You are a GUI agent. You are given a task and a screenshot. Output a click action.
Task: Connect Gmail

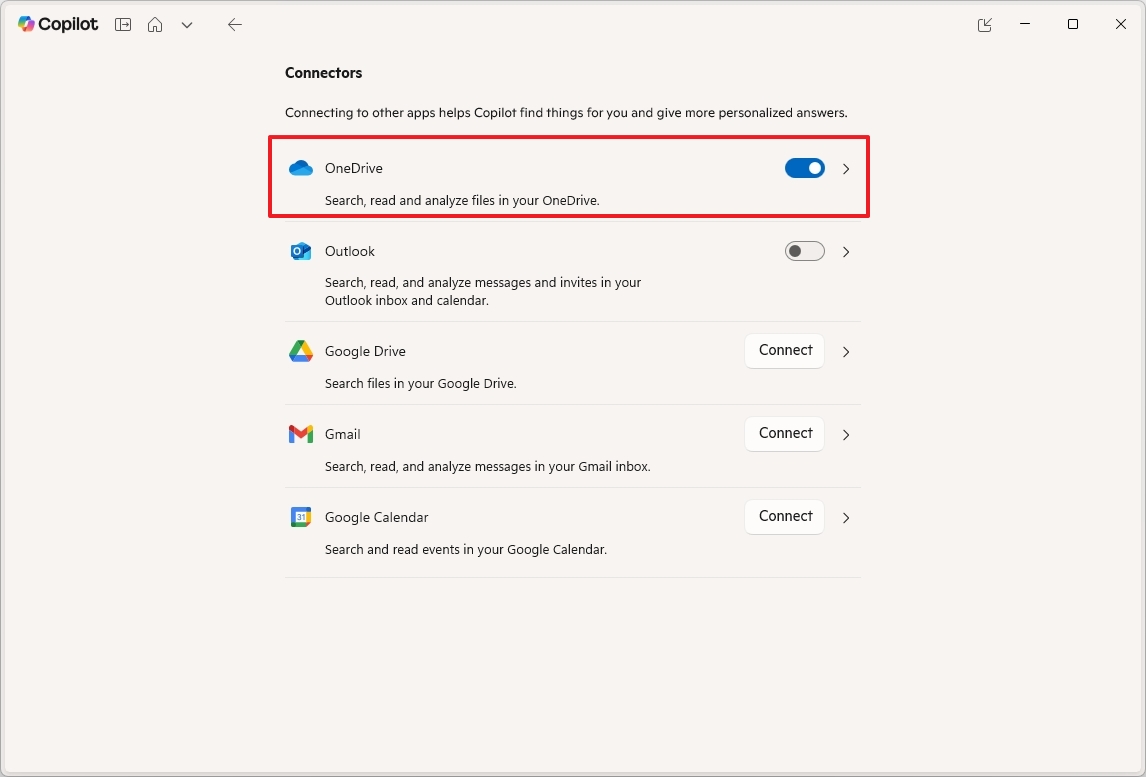pyautogui.click(x=784, y=433)
